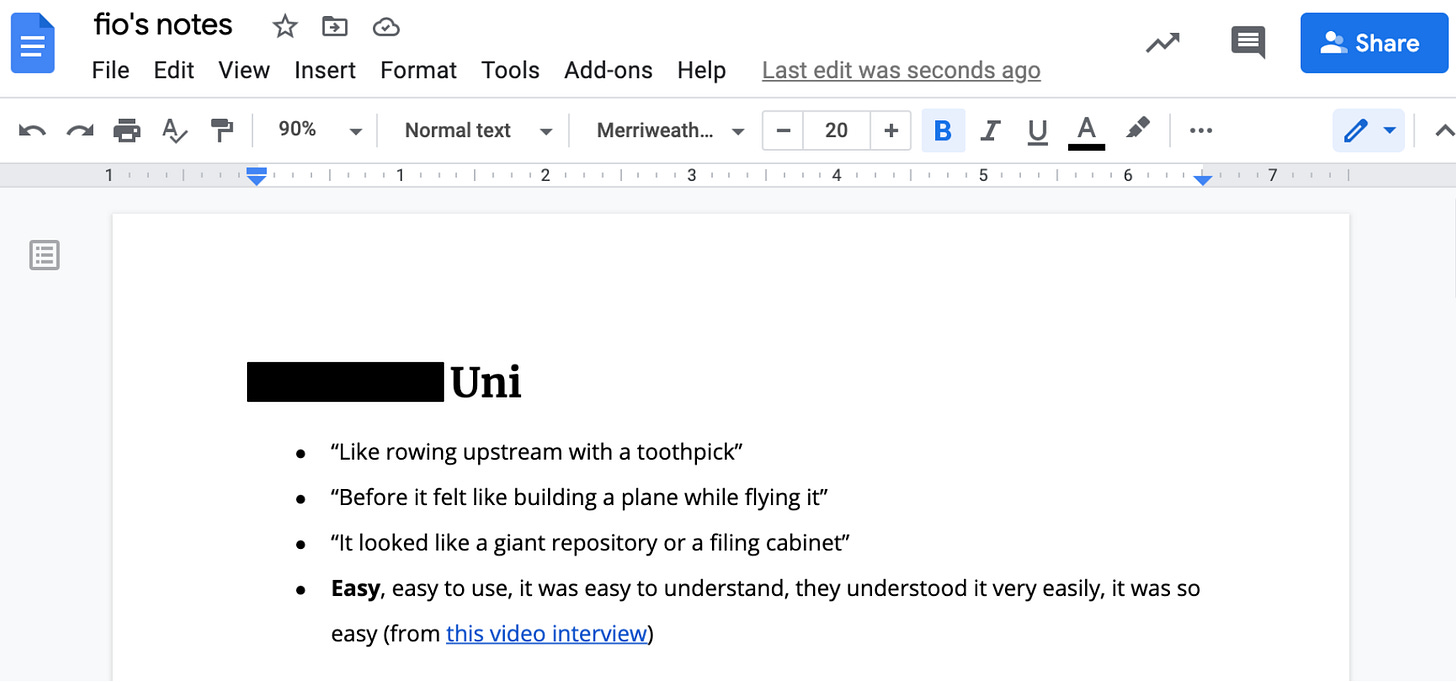Open the Merriweather font dropdown
Screen dimensions: 1456x682
pyautogui.click(x=670, y=130)
